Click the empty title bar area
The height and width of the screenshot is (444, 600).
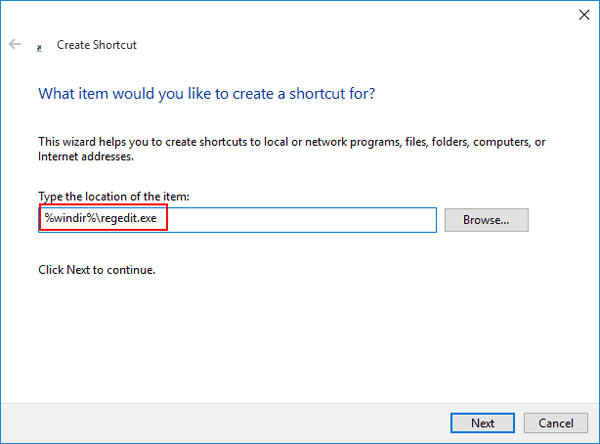[300, 15]
